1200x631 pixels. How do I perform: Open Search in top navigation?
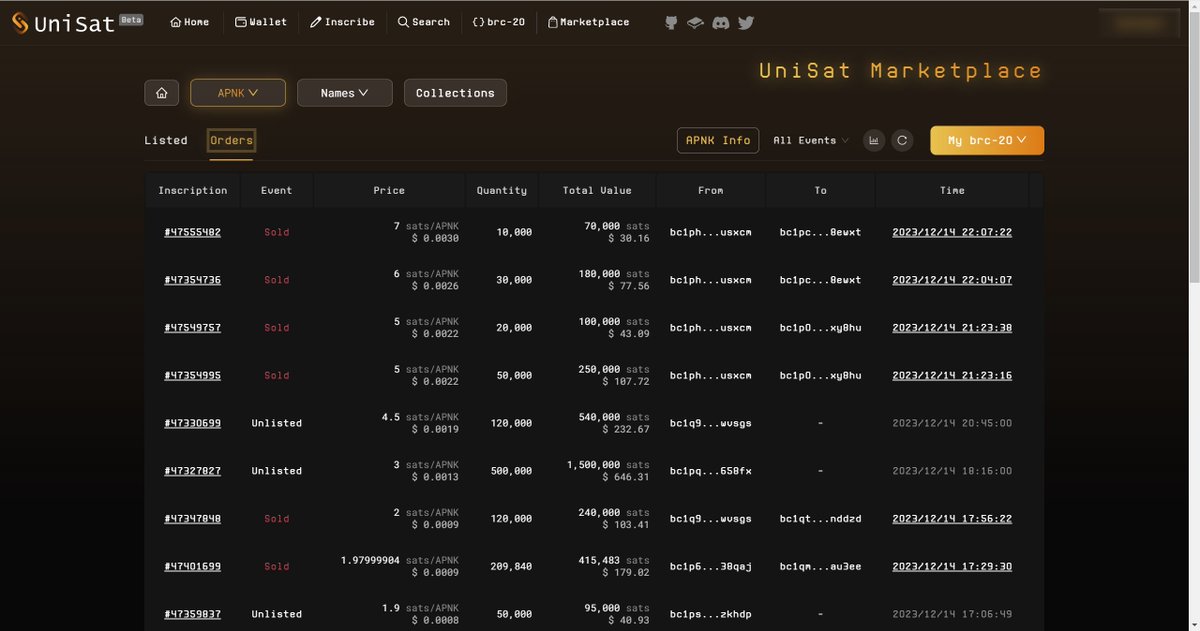(423, 22)
